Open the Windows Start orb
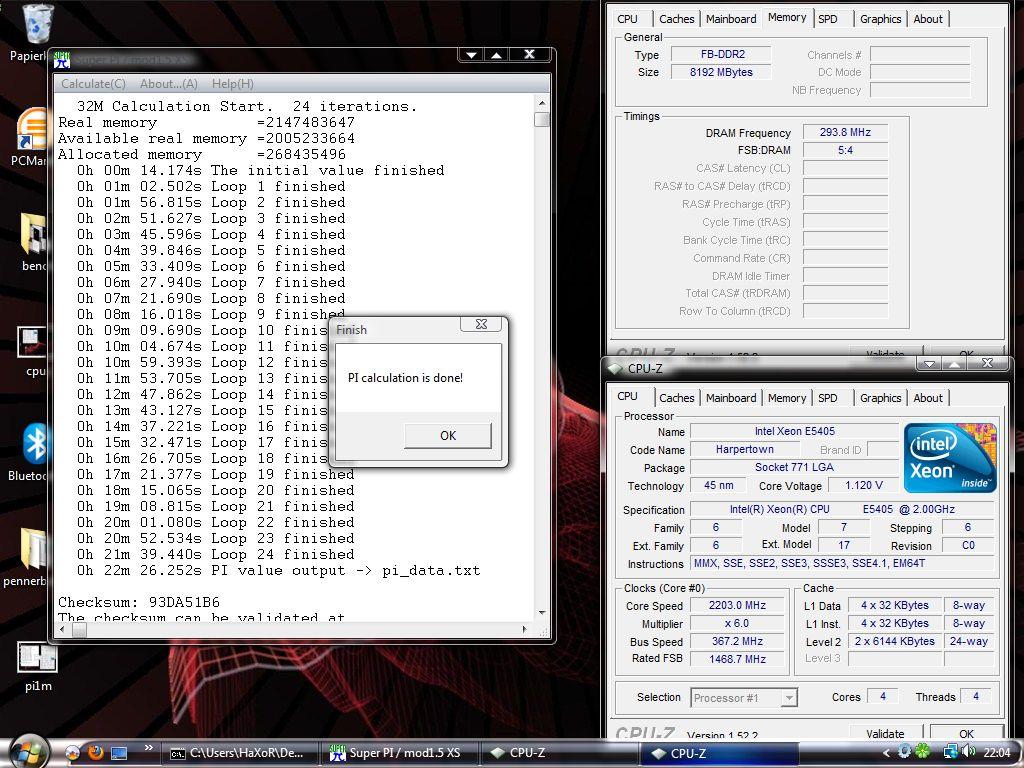This screenshot has height=768, width=1024. (28, 752)
